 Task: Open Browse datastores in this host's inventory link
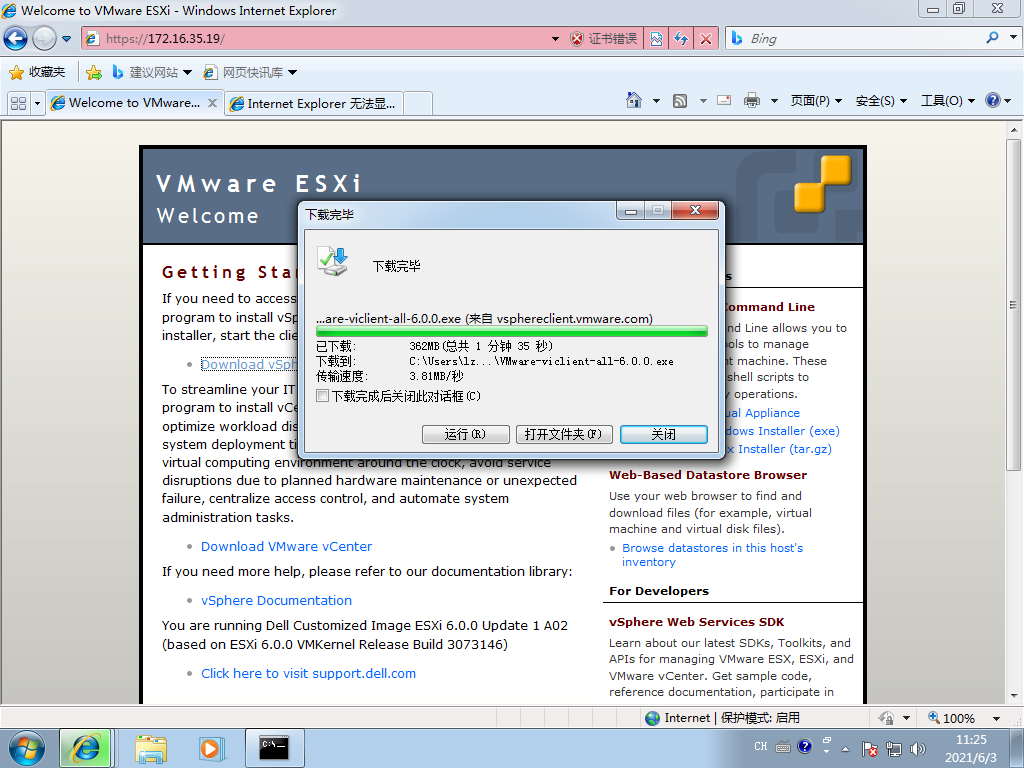click(712, 554)
